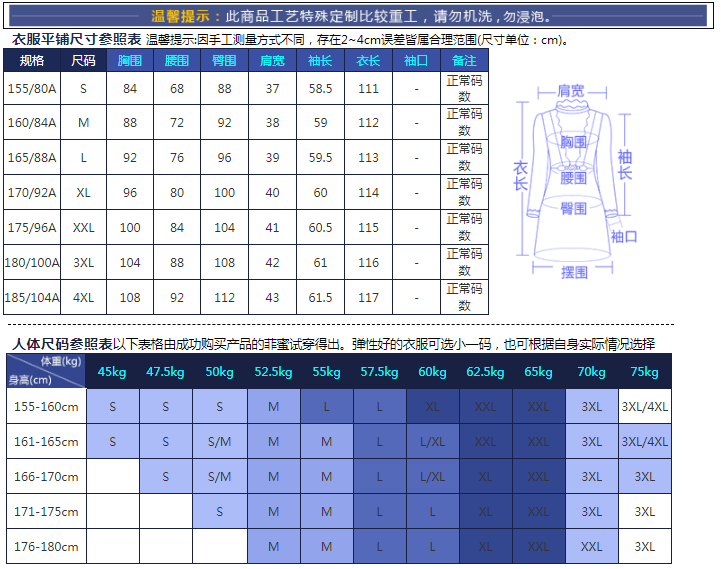Click the 规格 column header
721x569 pixels.
32,60
